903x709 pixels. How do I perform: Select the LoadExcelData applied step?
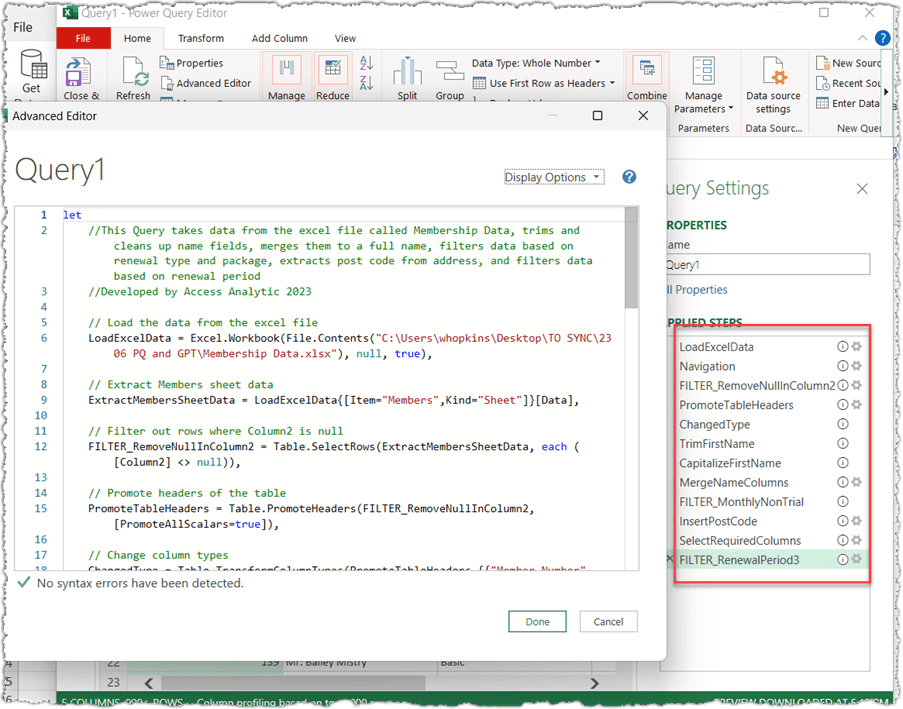point(716,347)
